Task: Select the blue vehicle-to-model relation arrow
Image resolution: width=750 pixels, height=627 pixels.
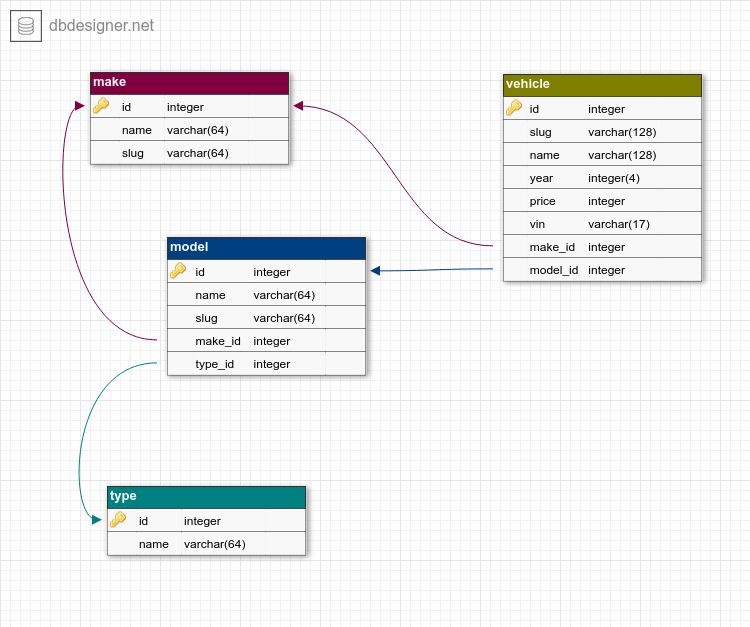Action: tap(432, 270)
